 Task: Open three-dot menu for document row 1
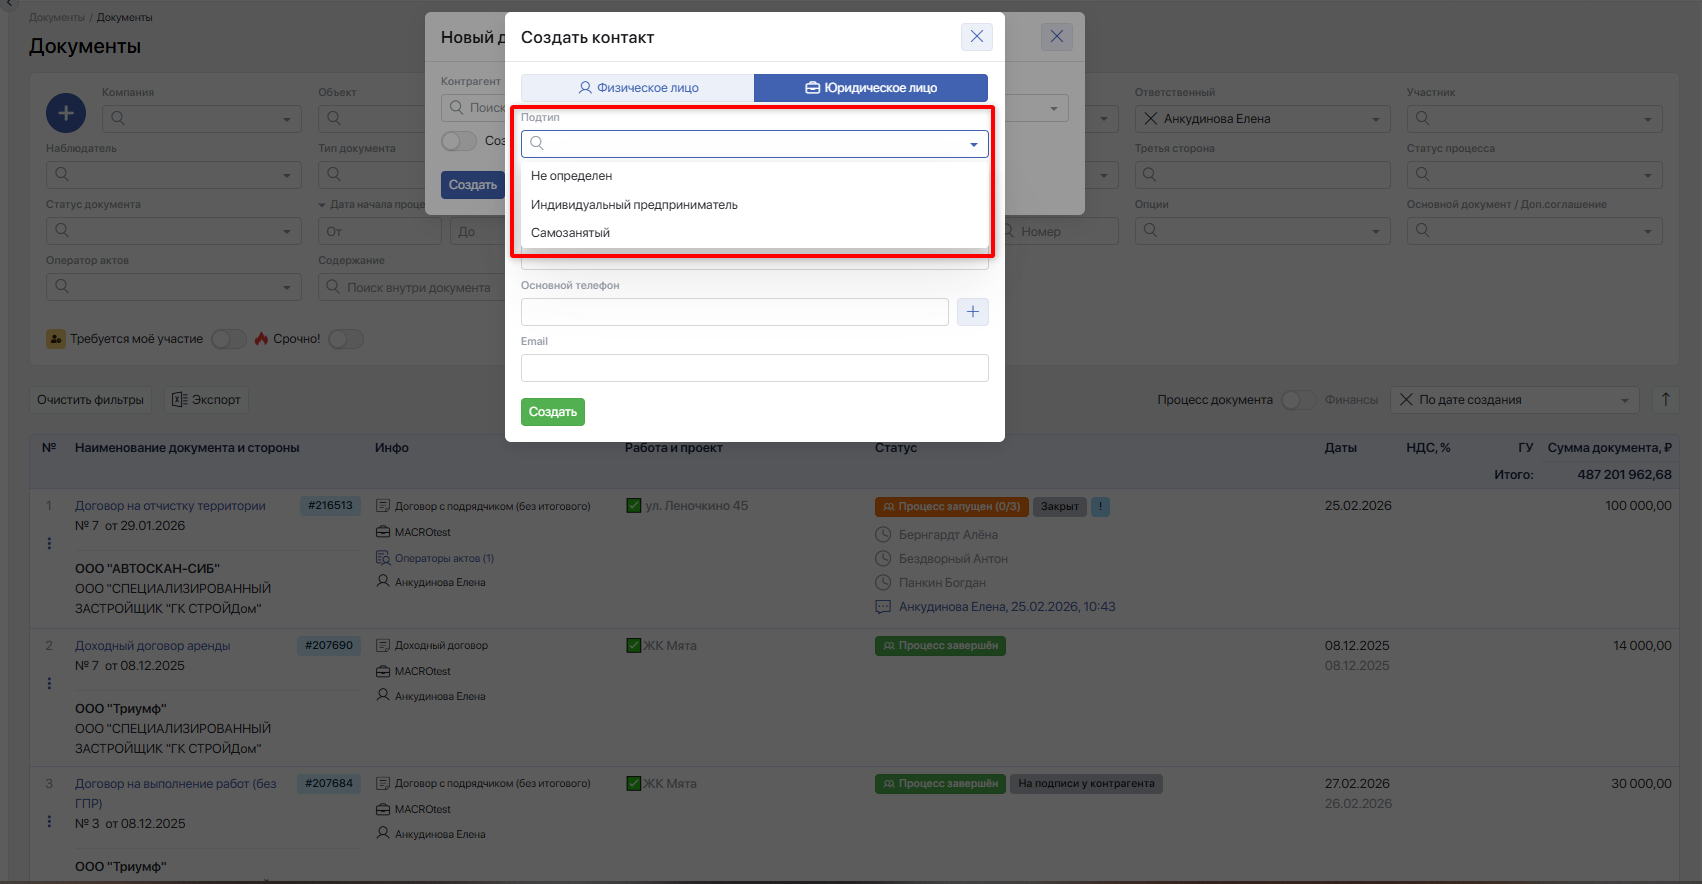tap(49, 544)
